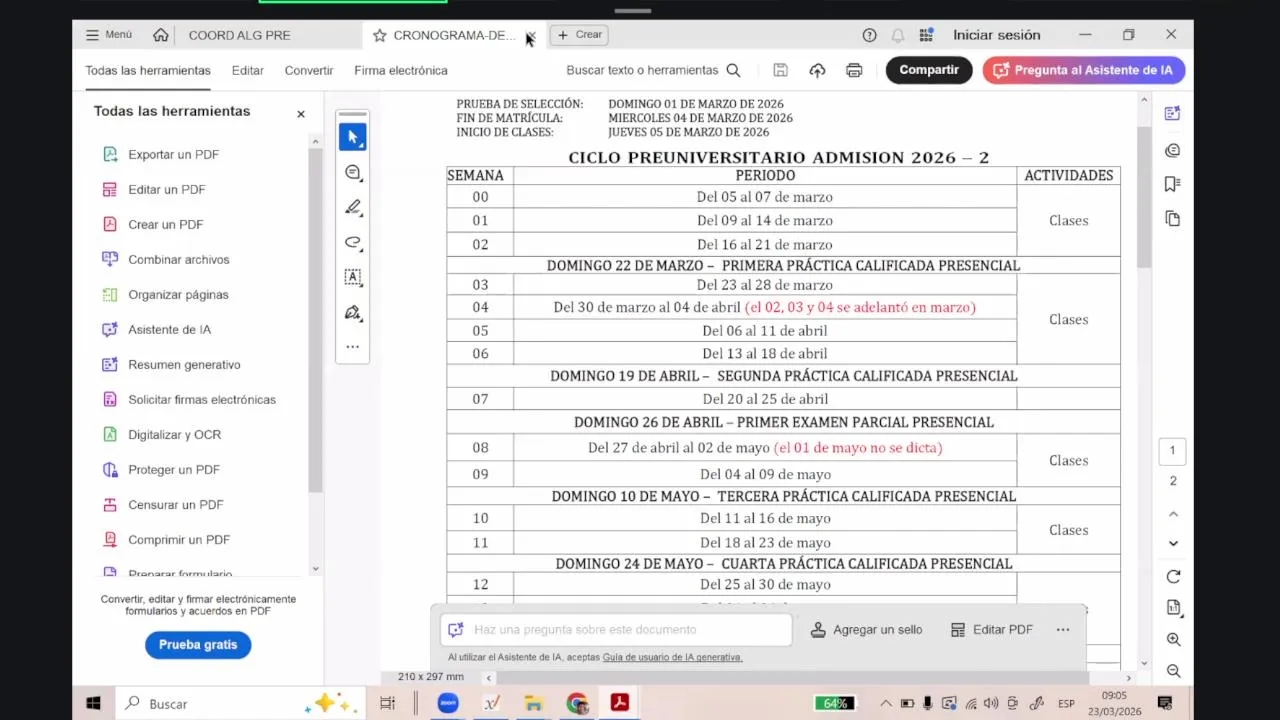Close the Todas las herramientas panel
Screen dimensions: 1280x720
coord(300,114)
